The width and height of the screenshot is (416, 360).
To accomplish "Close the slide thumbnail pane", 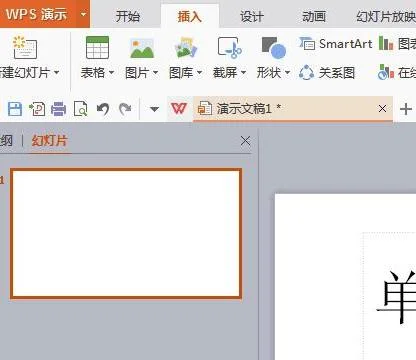I will (246, 141).
